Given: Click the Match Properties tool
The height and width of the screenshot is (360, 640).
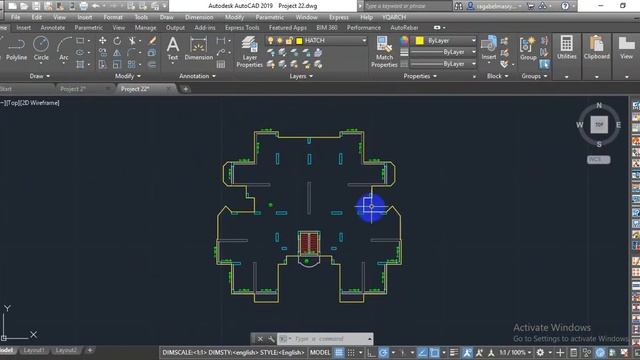Looking at the screenshot, I should pyautogui.click(x=384, y=52).
